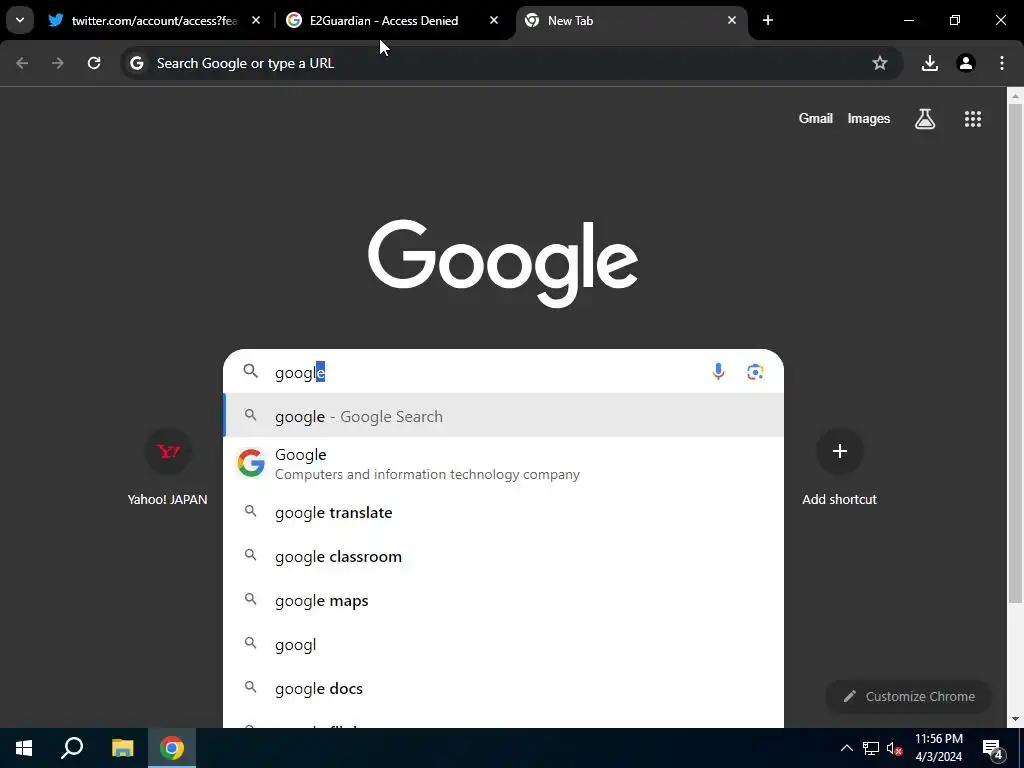Open the notification center icon

click(x=993, y=748)
